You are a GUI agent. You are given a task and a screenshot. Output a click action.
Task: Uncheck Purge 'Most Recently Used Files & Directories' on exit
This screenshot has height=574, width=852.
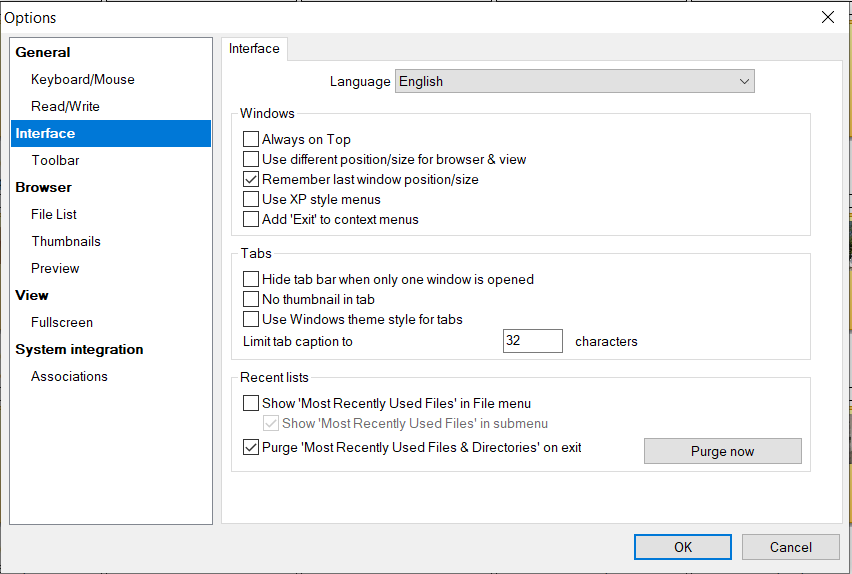point(251,448)
